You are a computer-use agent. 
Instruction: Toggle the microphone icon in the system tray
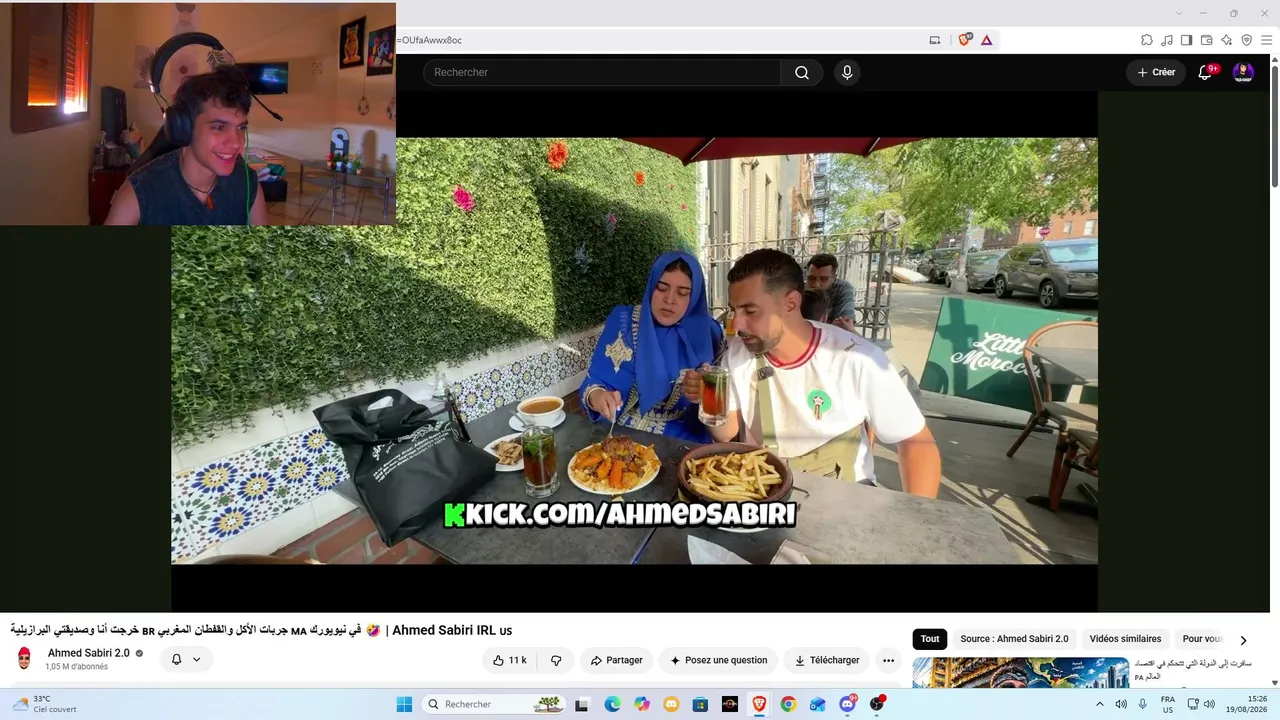1143,704
